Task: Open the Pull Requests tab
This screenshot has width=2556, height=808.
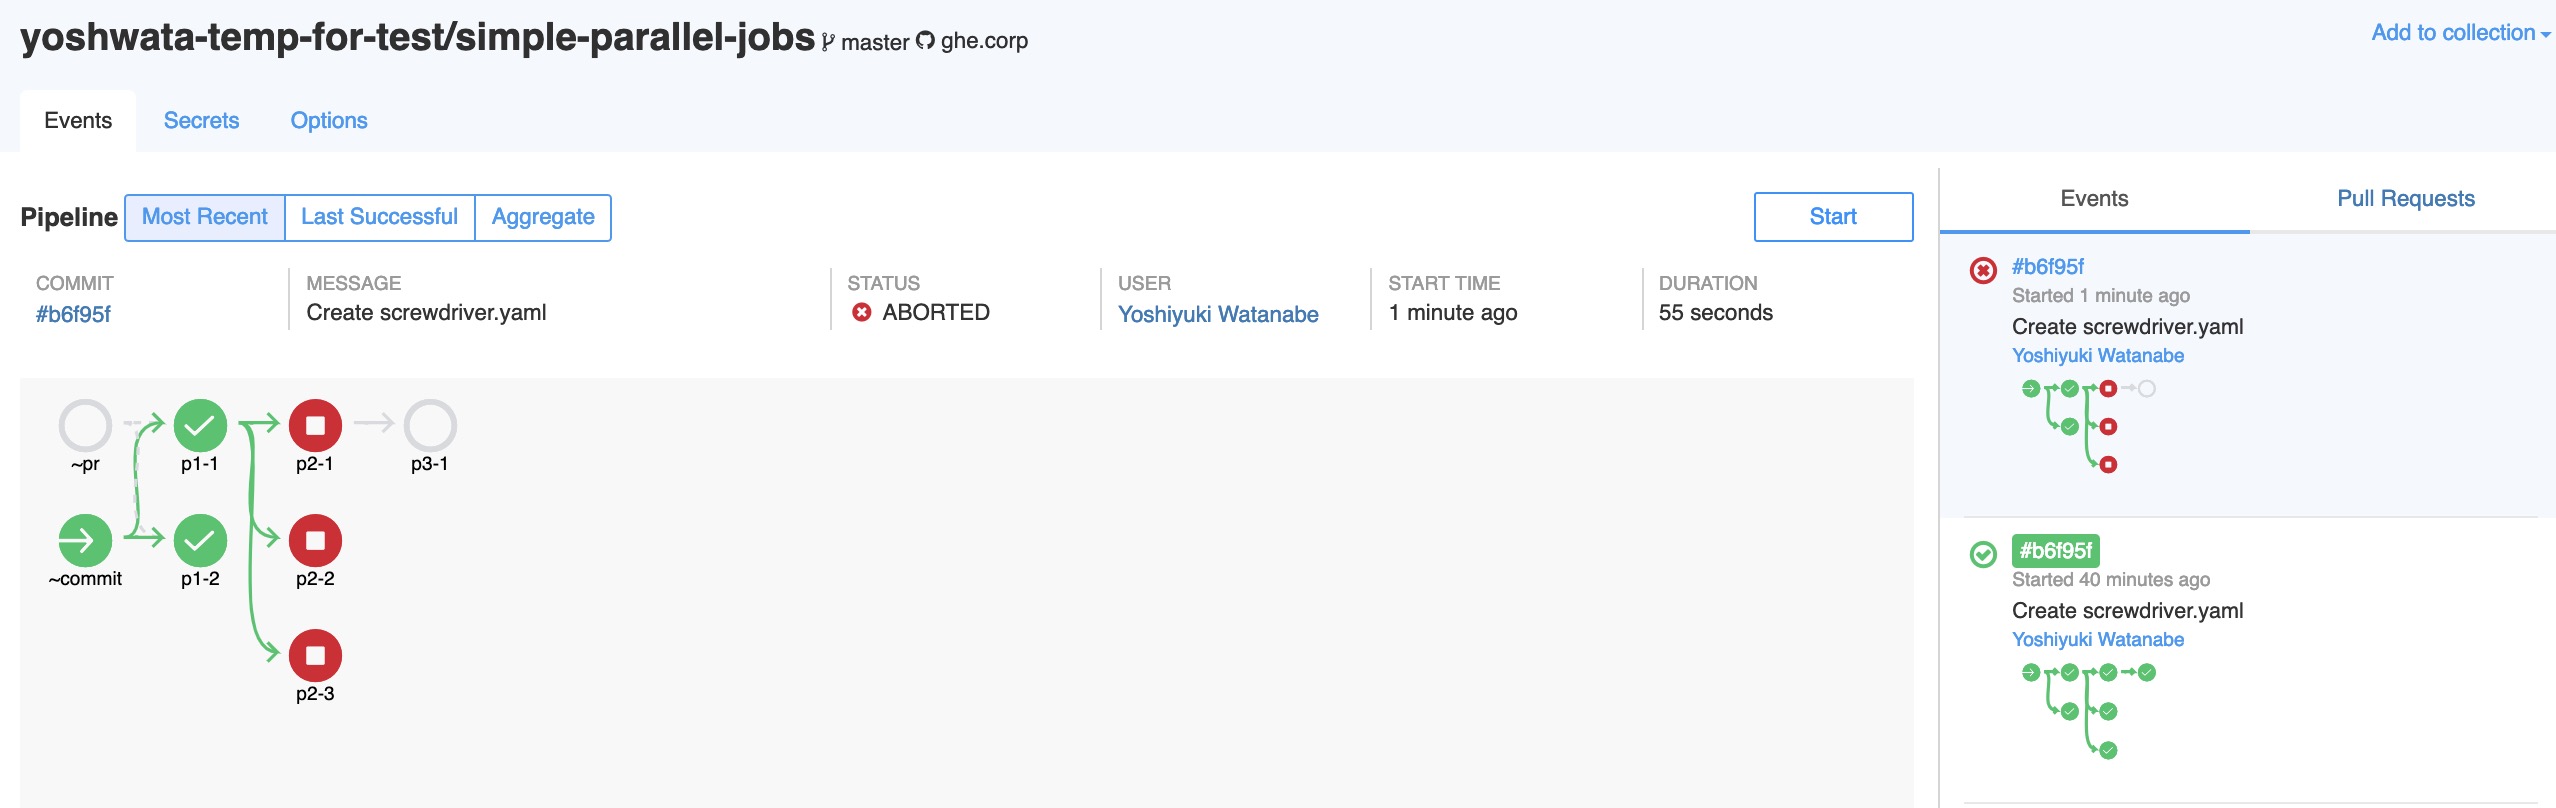Action: tap(2405, 199)
